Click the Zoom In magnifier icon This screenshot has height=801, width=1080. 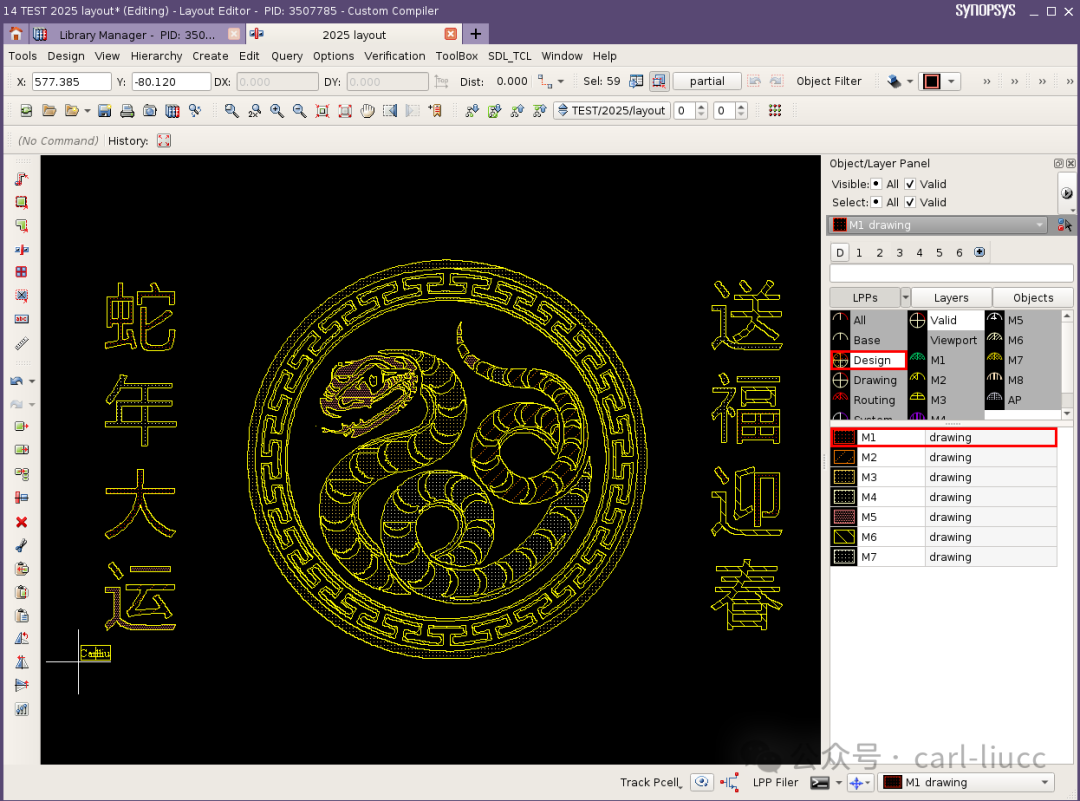click(x=277, y=110)
